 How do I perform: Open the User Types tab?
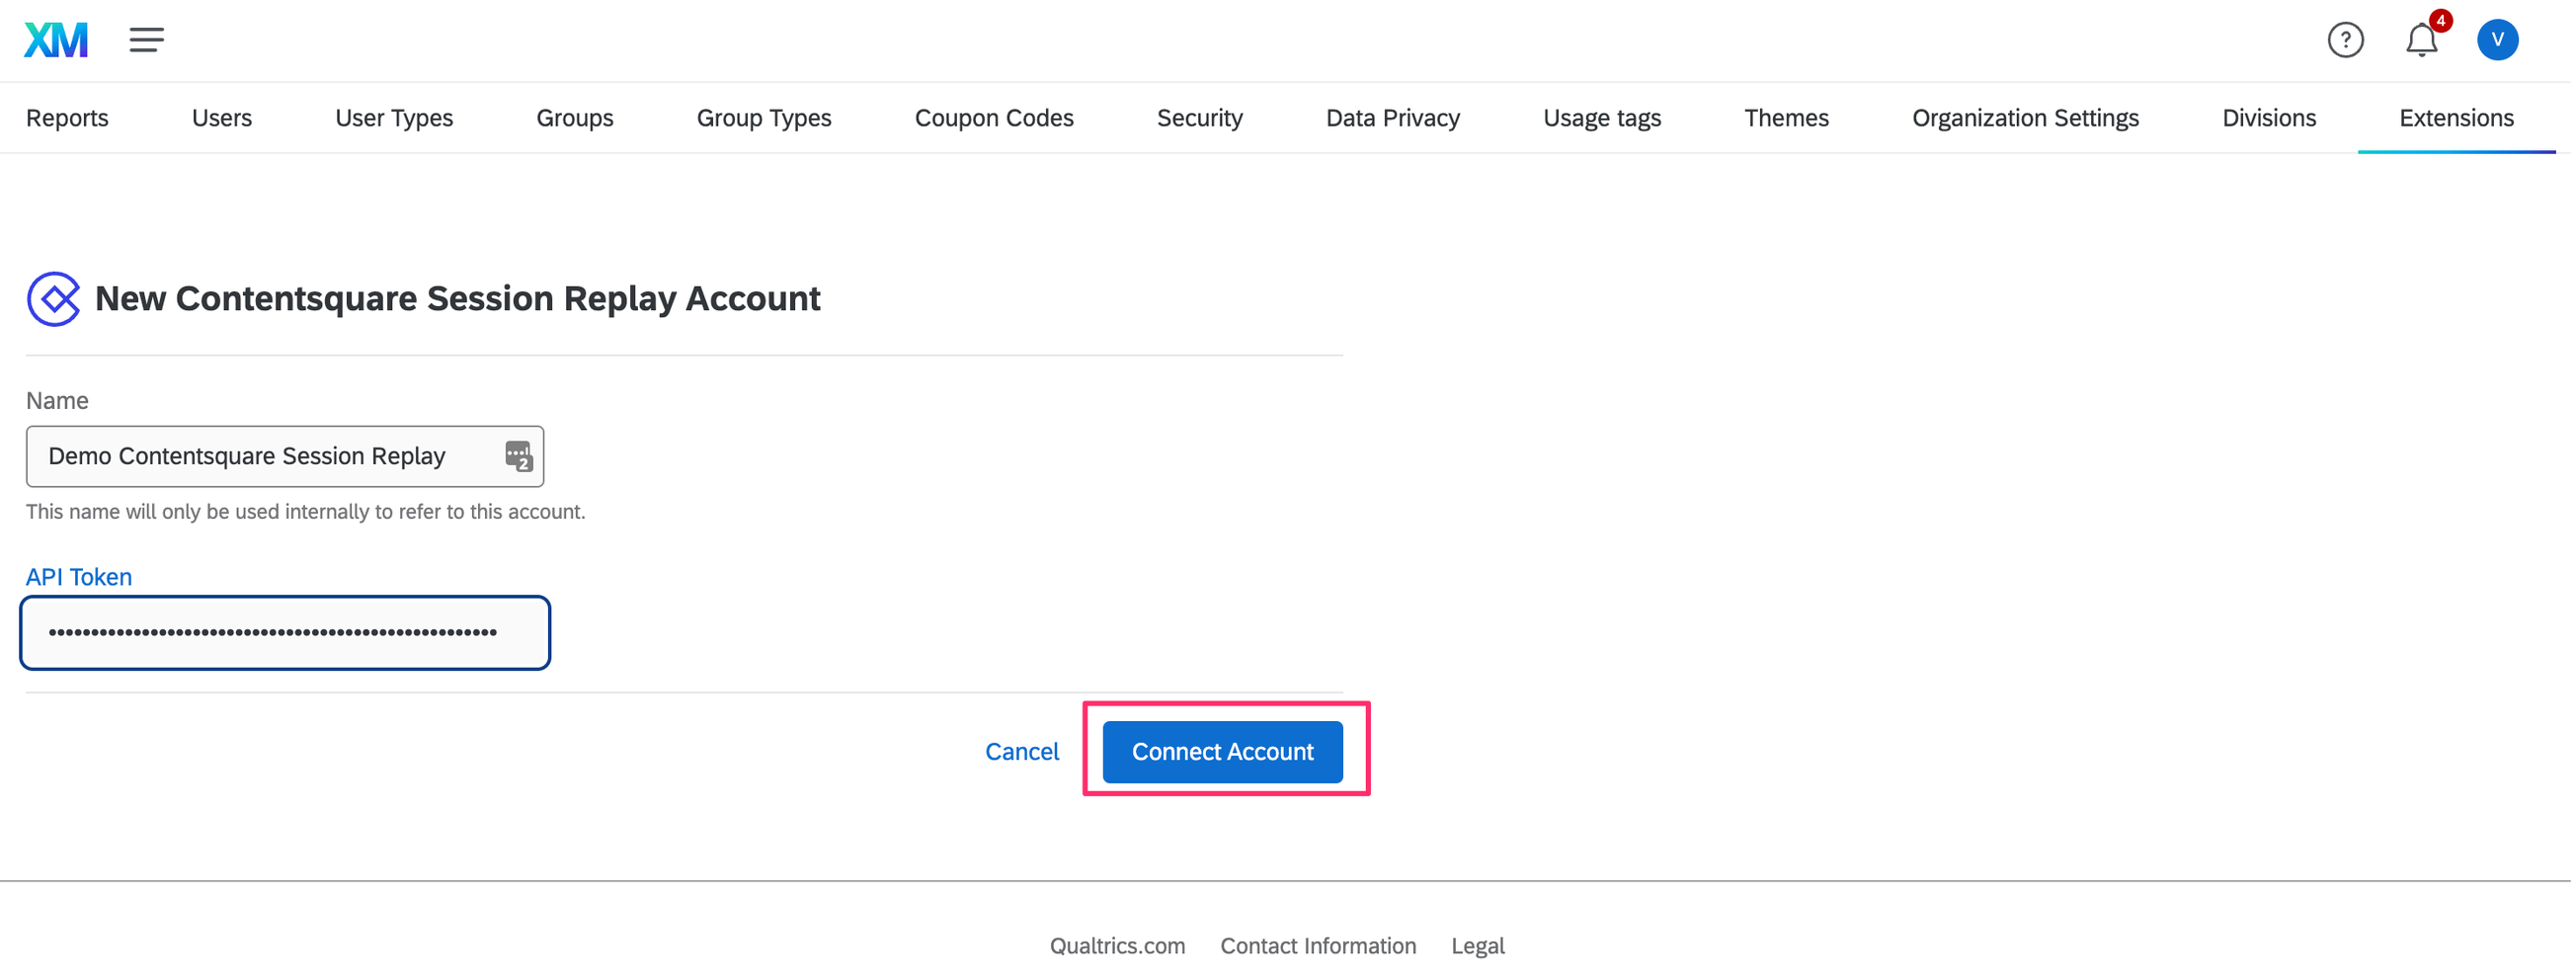click(394, 118)
